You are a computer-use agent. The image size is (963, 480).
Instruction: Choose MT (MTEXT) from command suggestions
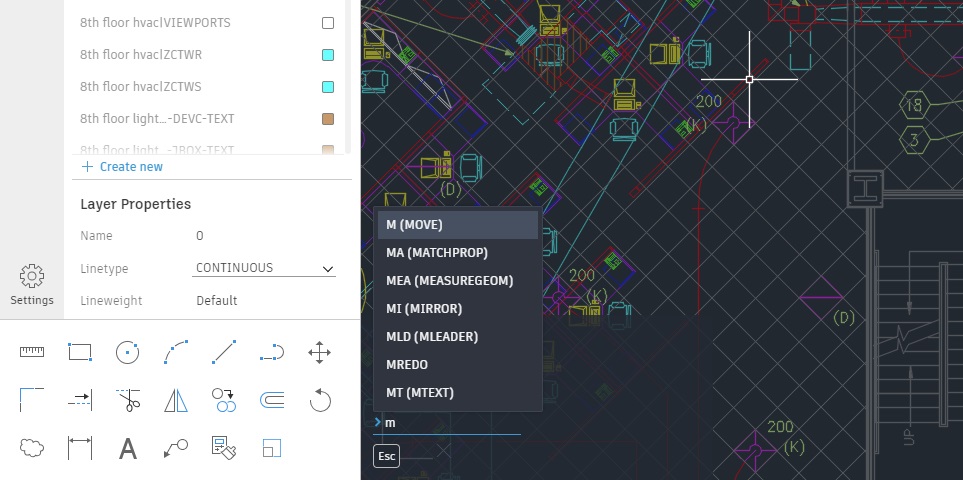458,392
